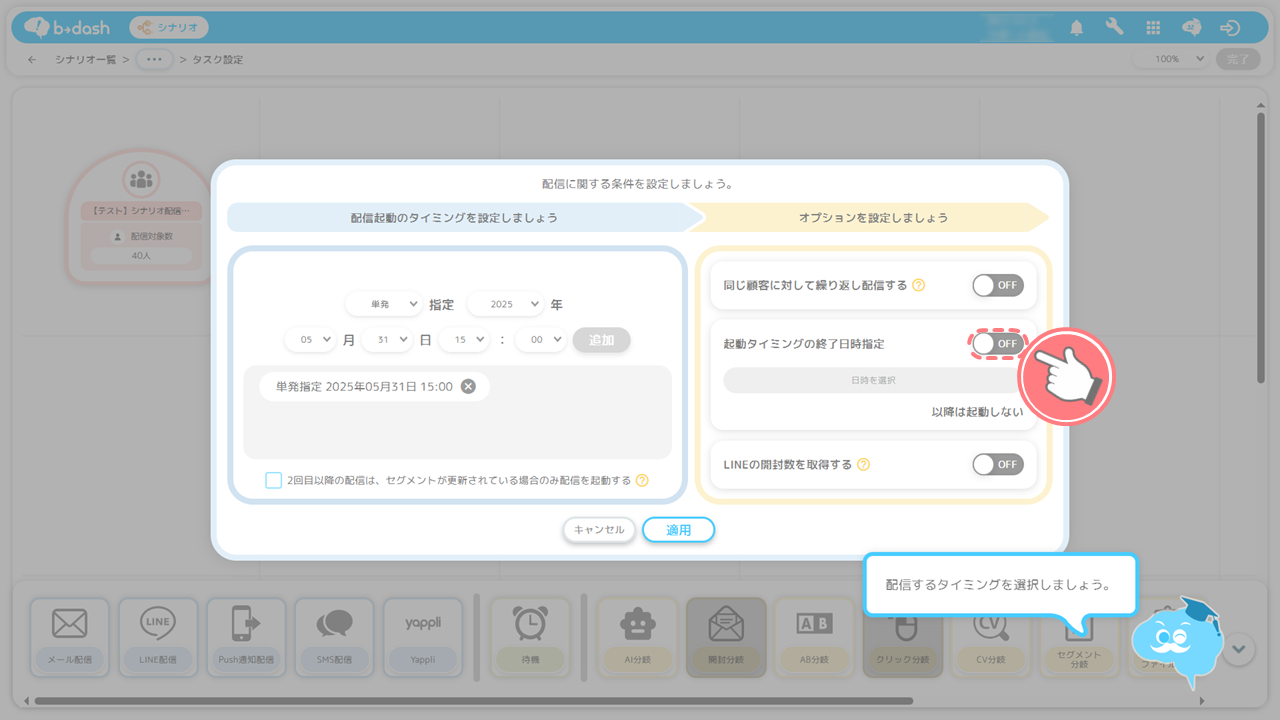1280x720 pixels.
Task: Show help for segment-update option
Action: coord(642,480)
